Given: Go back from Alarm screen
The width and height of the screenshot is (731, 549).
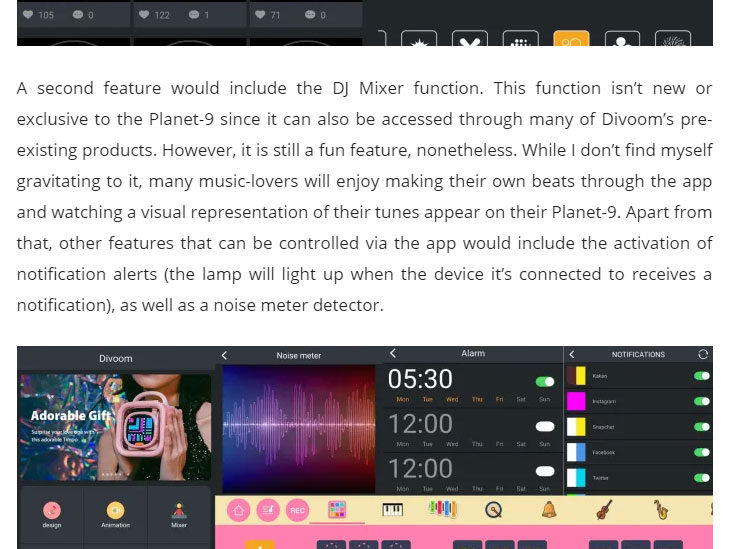Looking at the screenshot, I should 393,354.
